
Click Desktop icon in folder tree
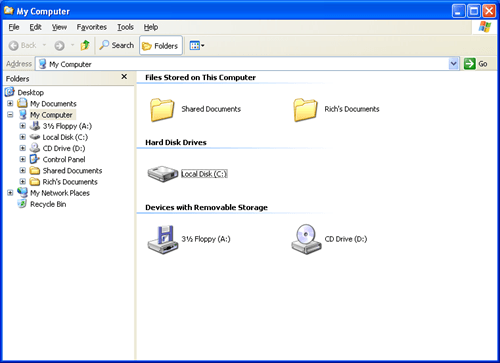click(10, 92)
